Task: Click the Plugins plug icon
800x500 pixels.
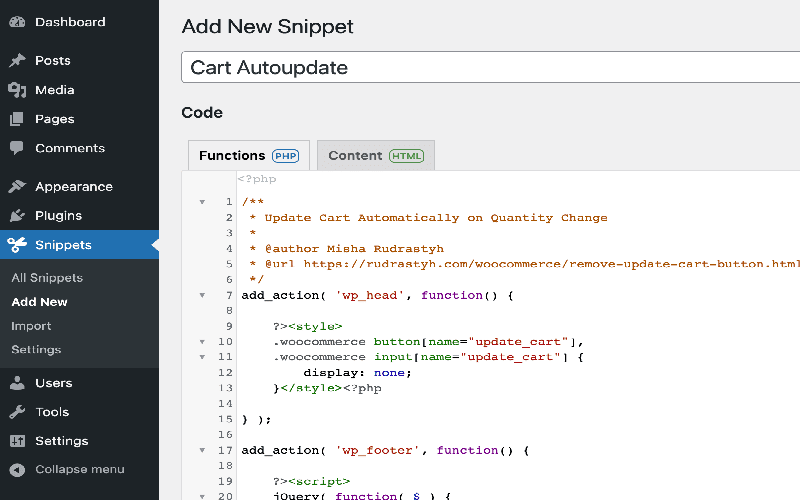Action: coord(17,215)
